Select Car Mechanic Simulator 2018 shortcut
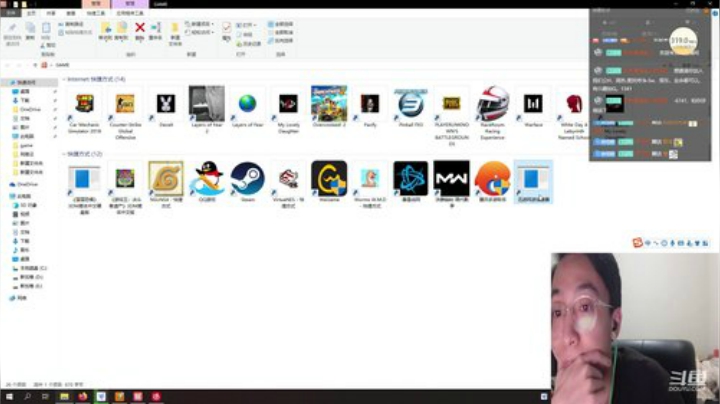The height and width of the screenshot is (404, 720). pos(84,110)
